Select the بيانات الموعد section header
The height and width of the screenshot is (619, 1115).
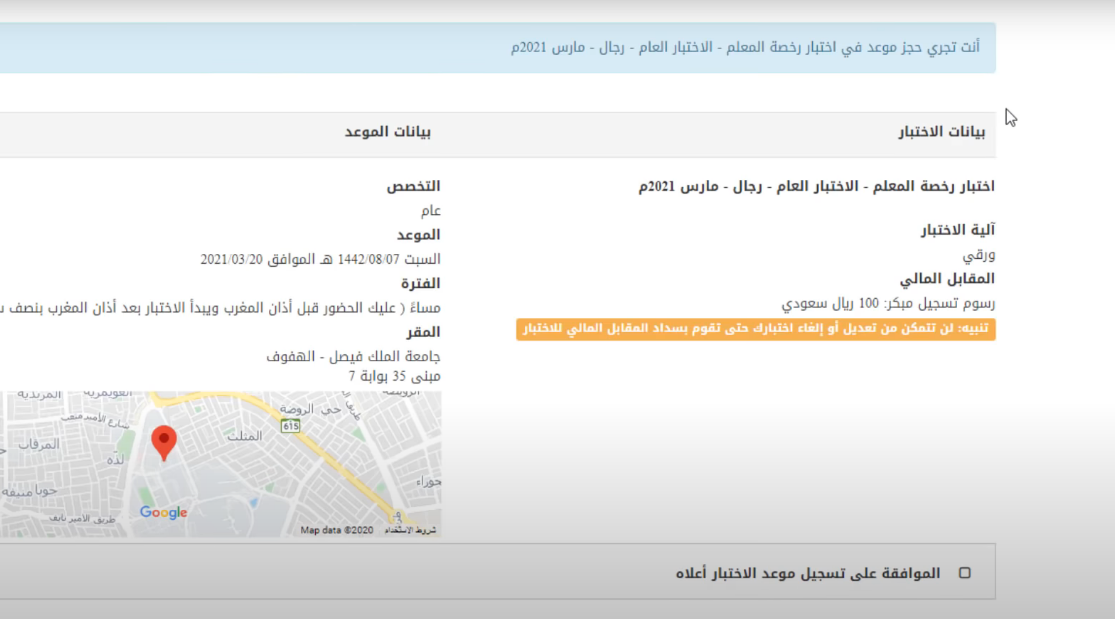point(388,132)
